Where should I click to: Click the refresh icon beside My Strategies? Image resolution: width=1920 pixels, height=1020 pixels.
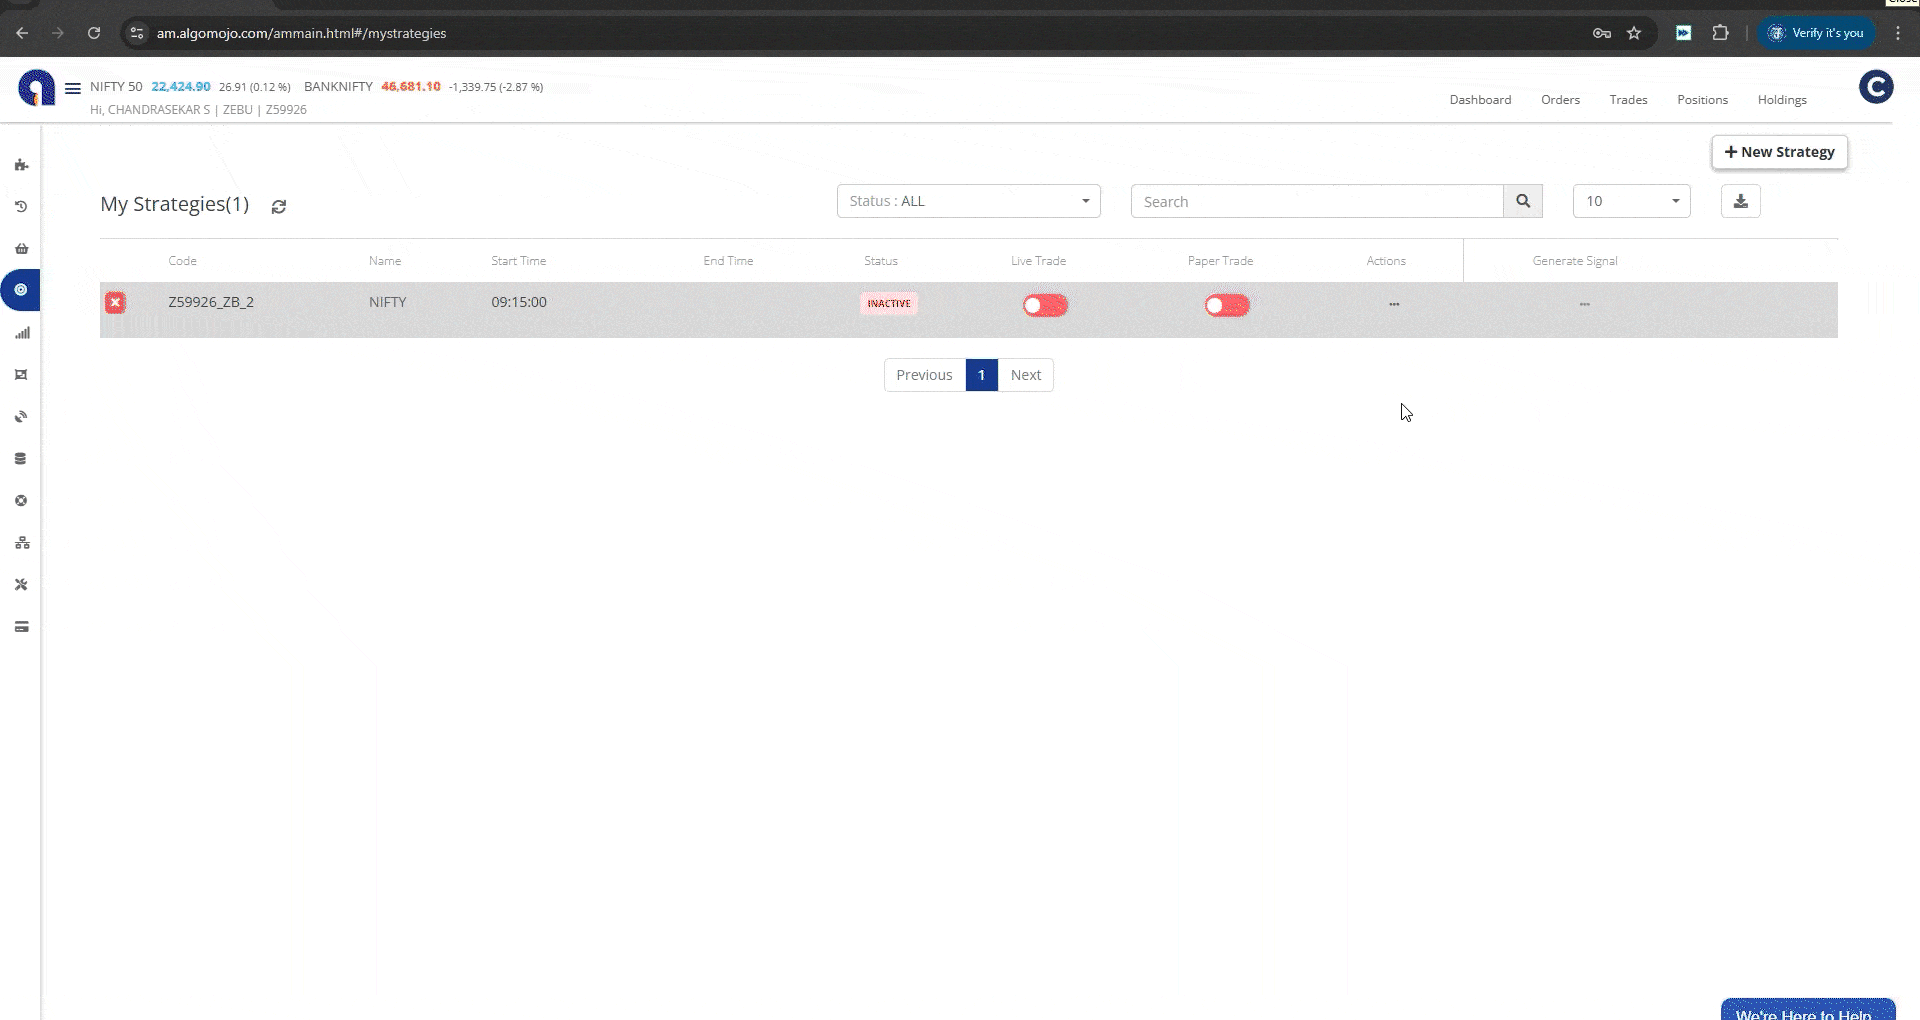click(x=279, y=206)
